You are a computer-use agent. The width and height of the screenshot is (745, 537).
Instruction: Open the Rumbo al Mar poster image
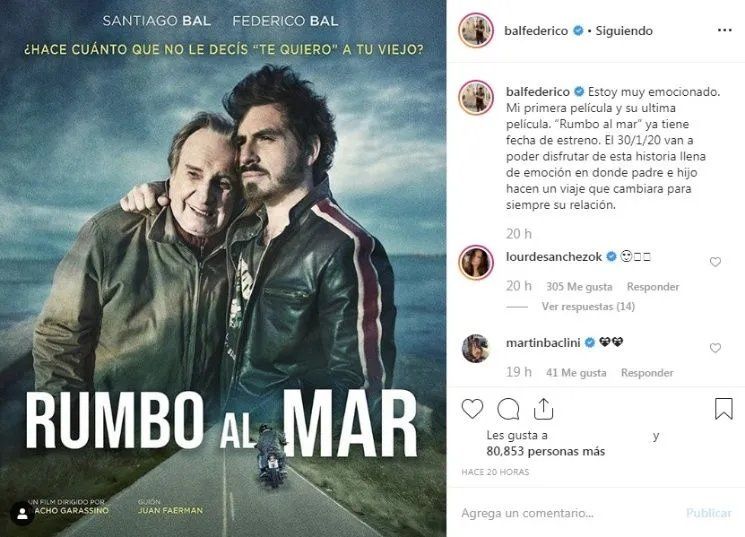223,268
